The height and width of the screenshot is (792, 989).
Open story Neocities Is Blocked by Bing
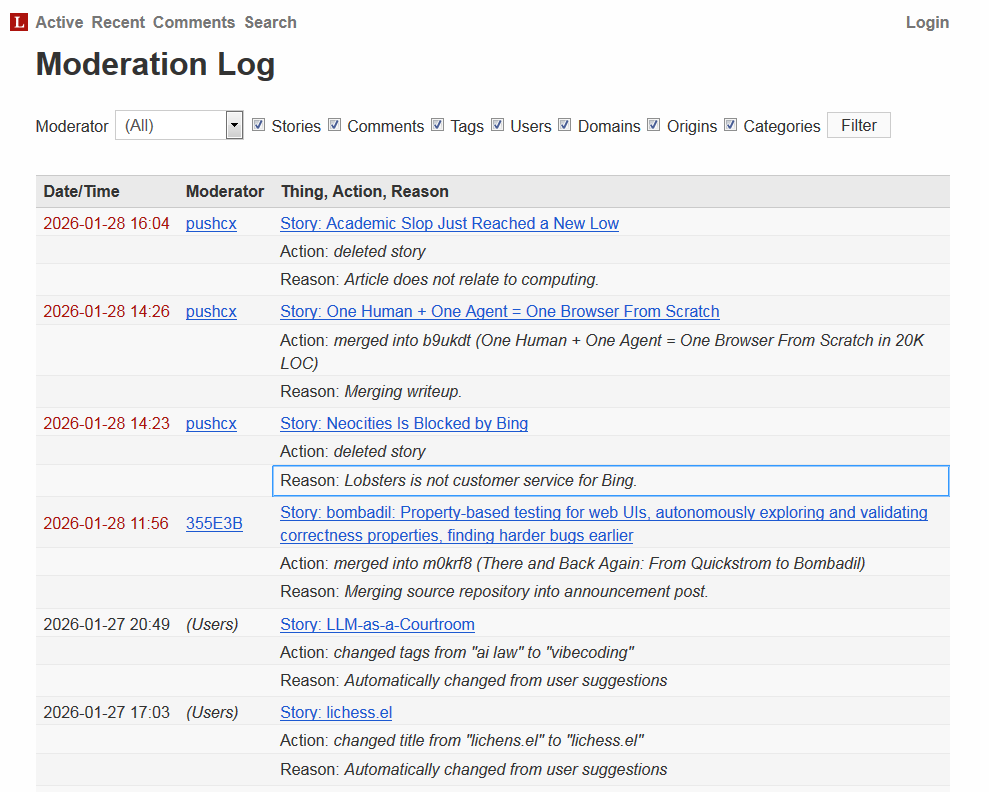(x=404, y=423)
